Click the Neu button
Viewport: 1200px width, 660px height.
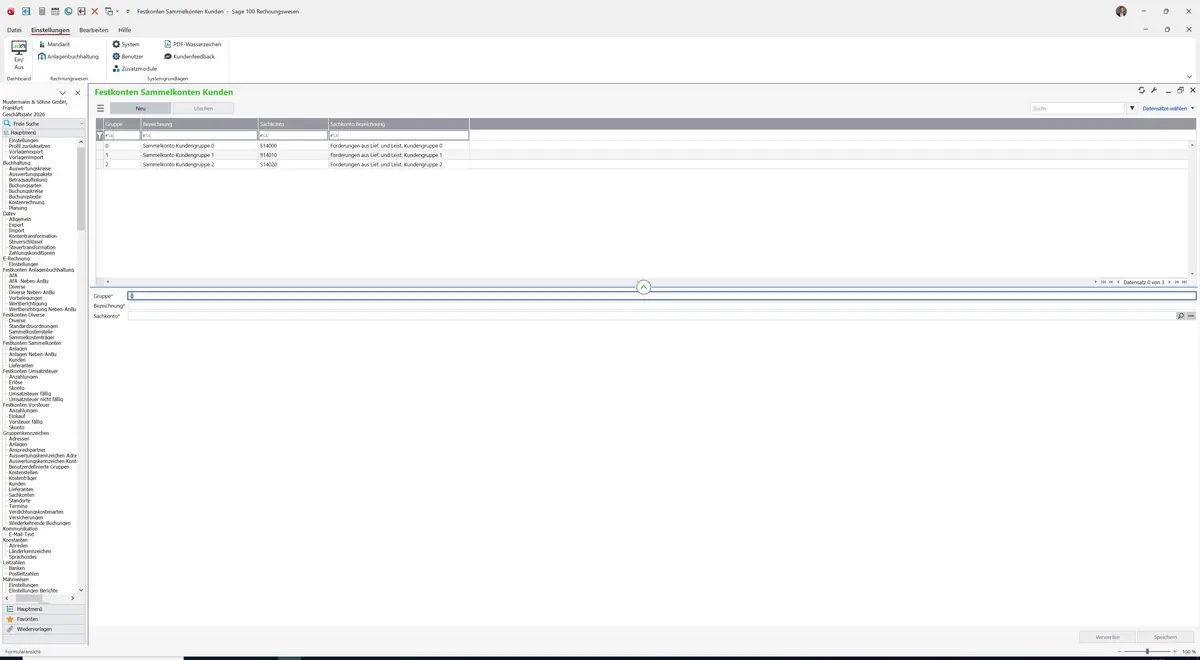click(140, 108)
